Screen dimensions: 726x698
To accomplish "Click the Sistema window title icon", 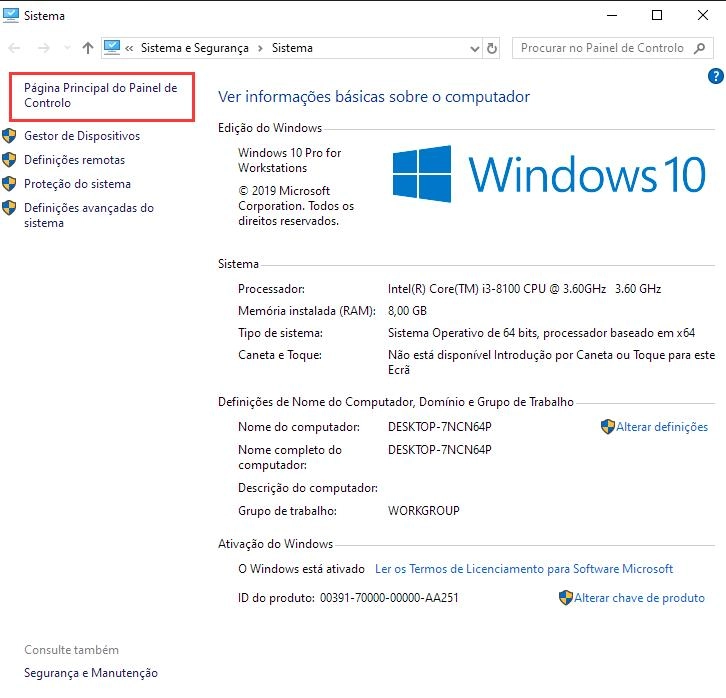I will tap(11, 15).
